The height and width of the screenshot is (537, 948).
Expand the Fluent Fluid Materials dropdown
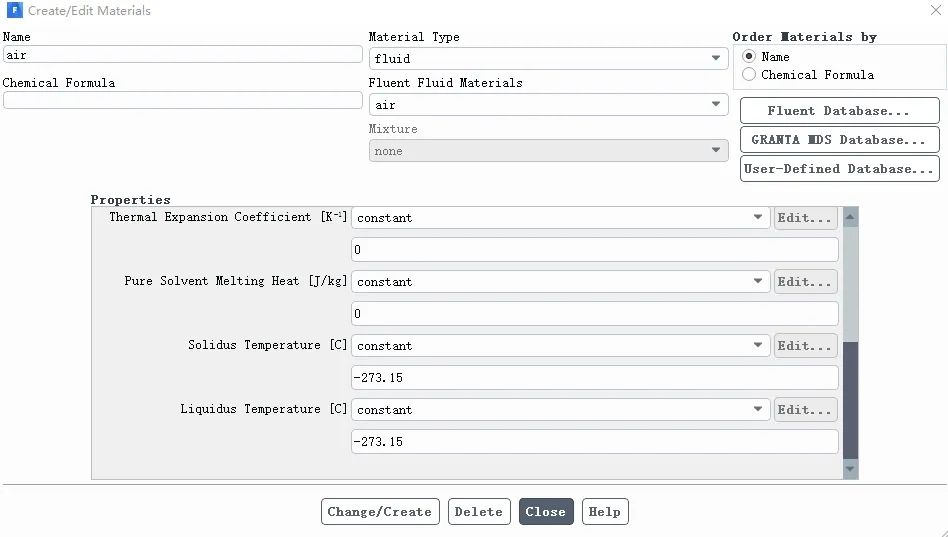(548, 105)
